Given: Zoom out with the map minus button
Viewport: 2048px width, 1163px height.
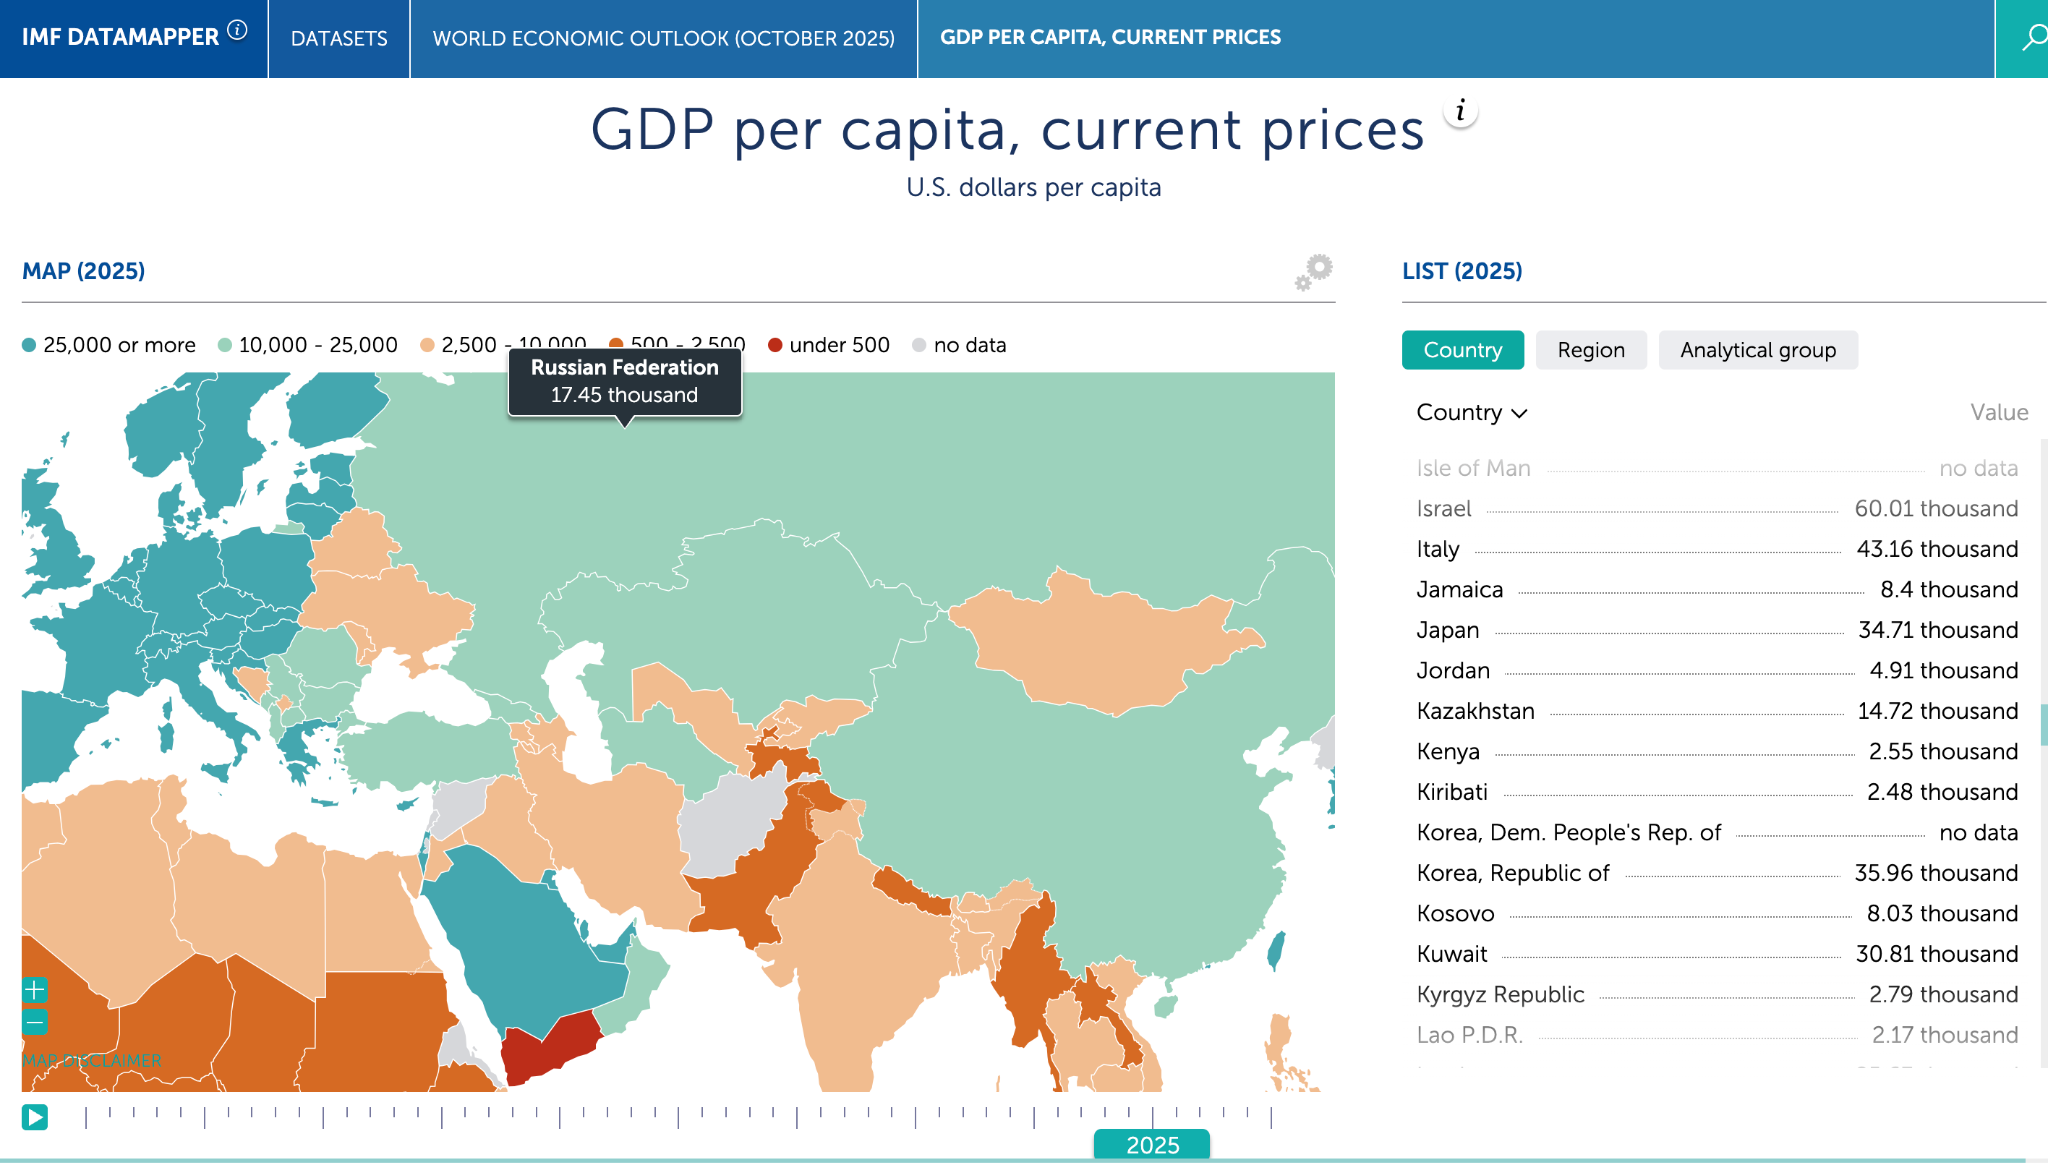Looking at the screenshot, I should click(x=35, y=1022).
